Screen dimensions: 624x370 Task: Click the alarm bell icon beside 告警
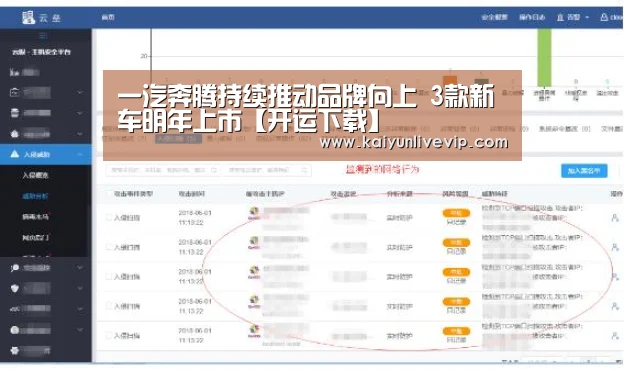[x=560, y=17]
